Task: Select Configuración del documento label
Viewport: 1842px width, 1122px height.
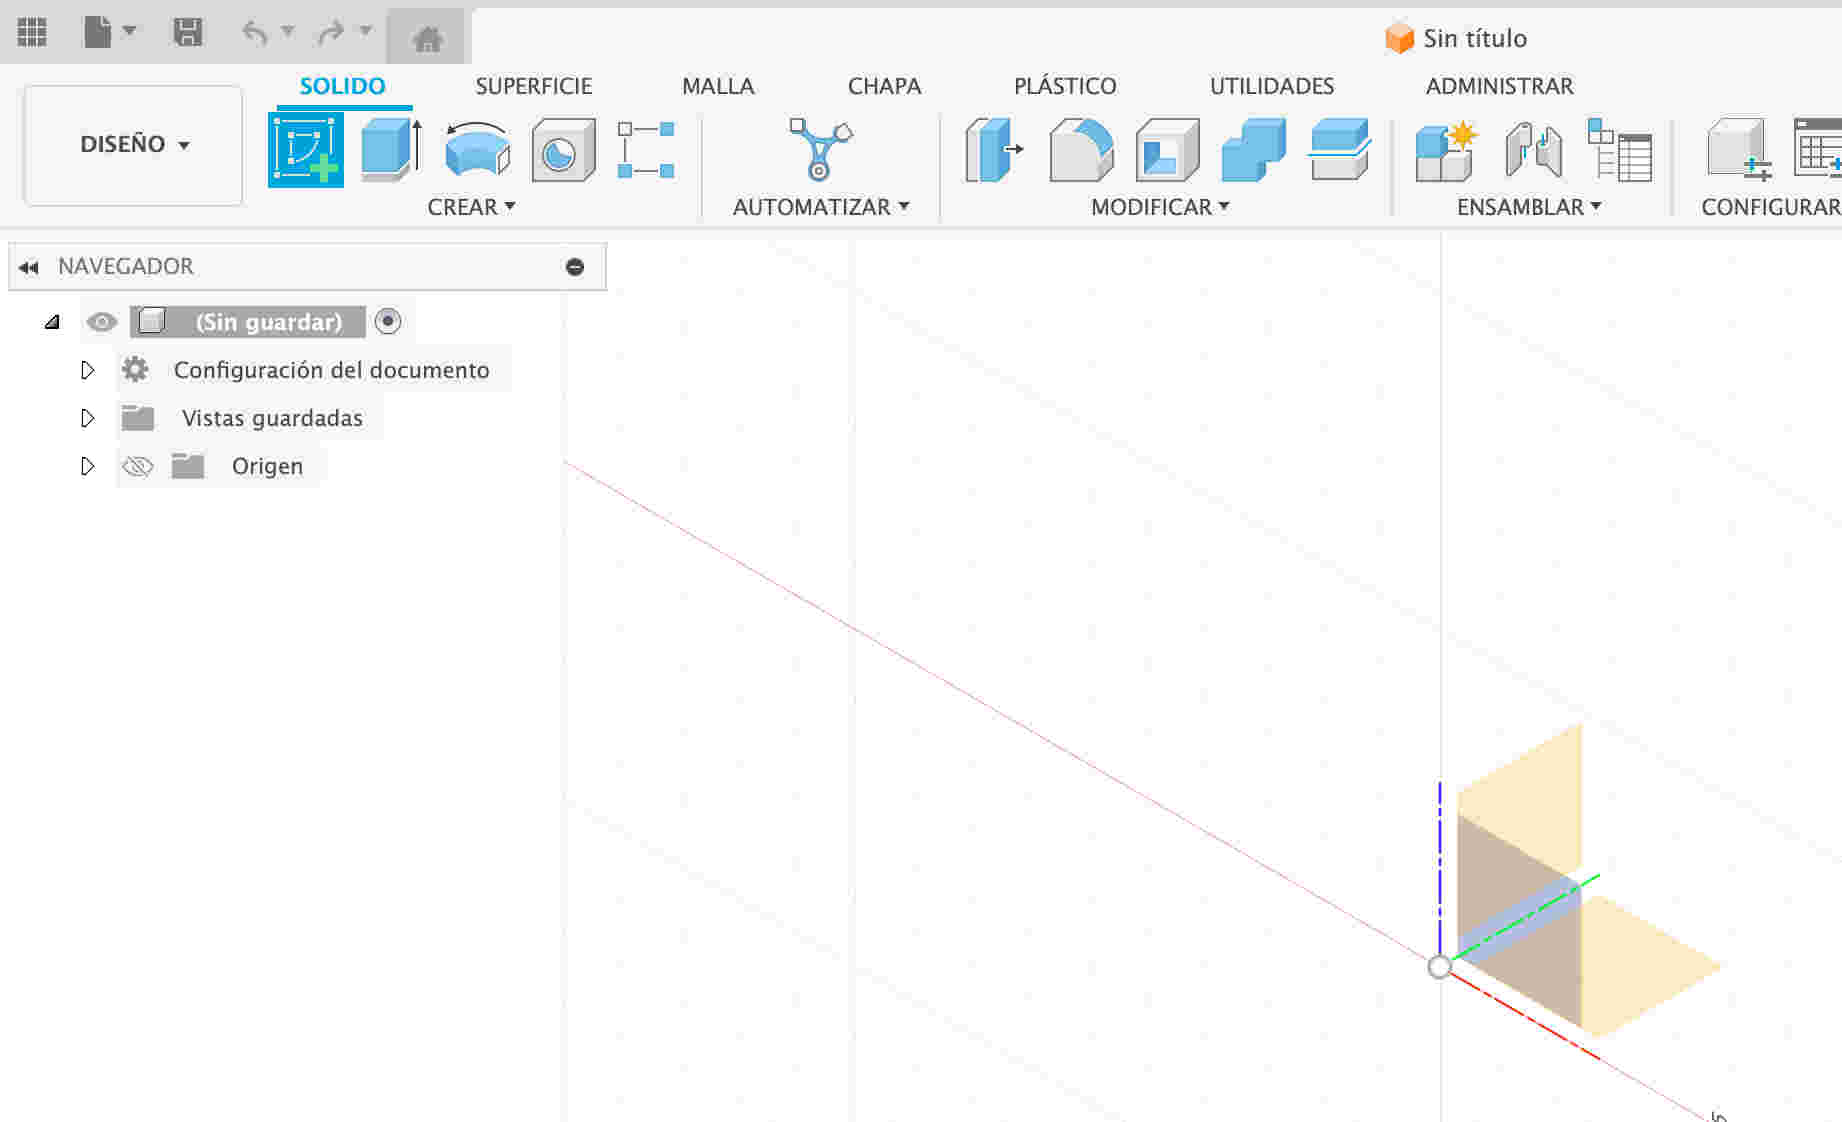Action: (331, 370)
